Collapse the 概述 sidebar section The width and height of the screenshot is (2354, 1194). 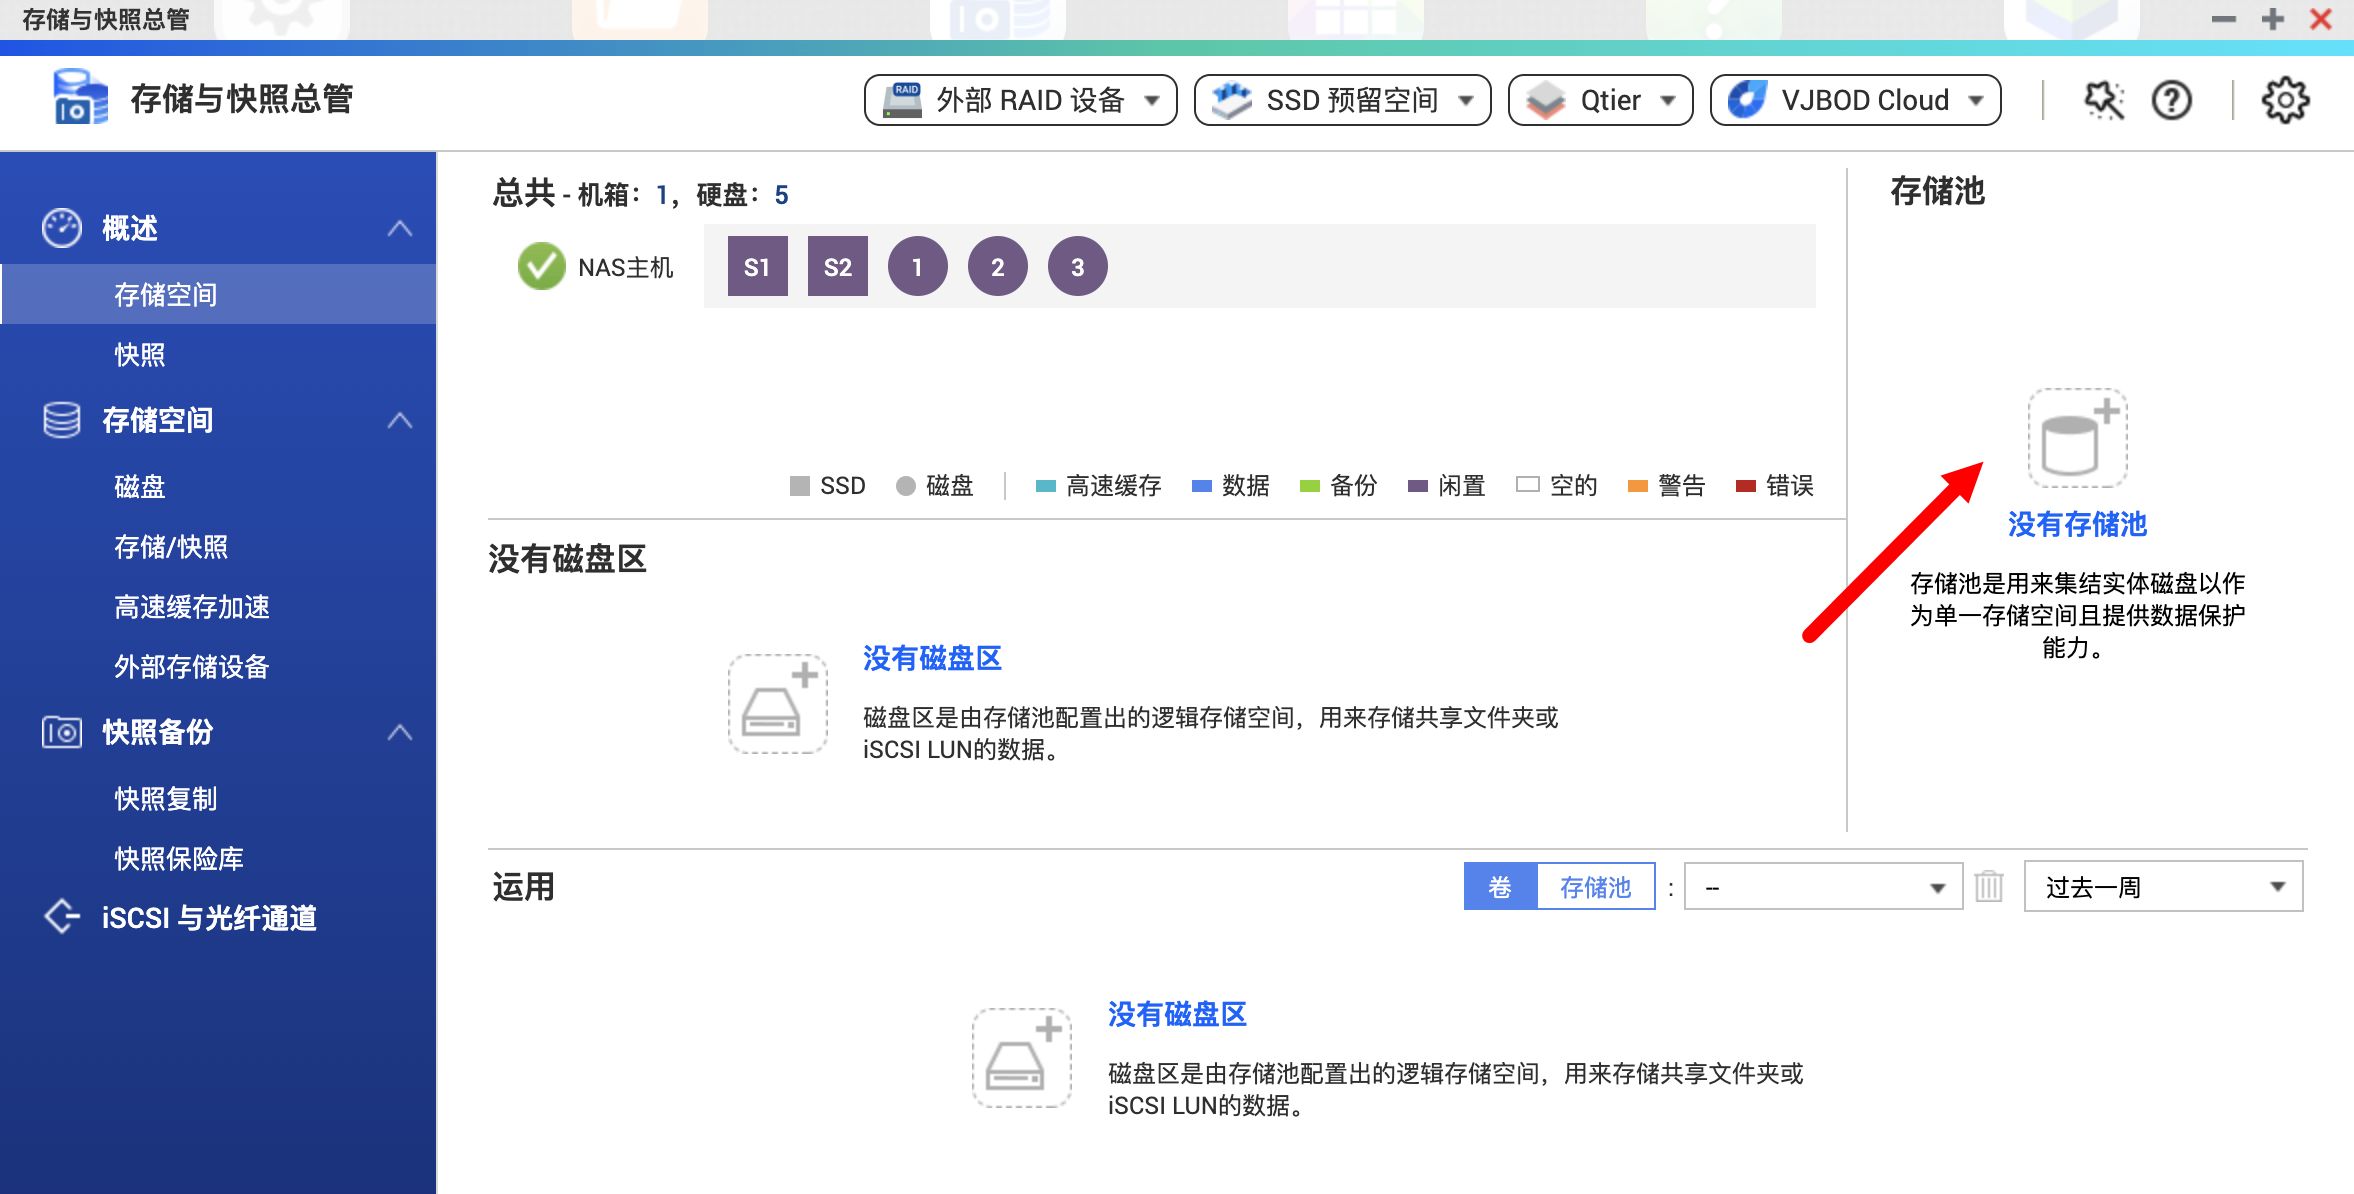pos(399,228)
